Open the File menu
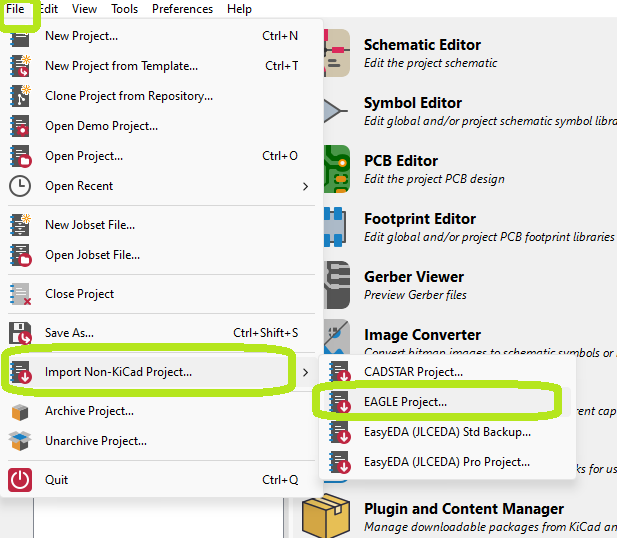The width and height of the screenshot is (617, 538). point(15,9)
